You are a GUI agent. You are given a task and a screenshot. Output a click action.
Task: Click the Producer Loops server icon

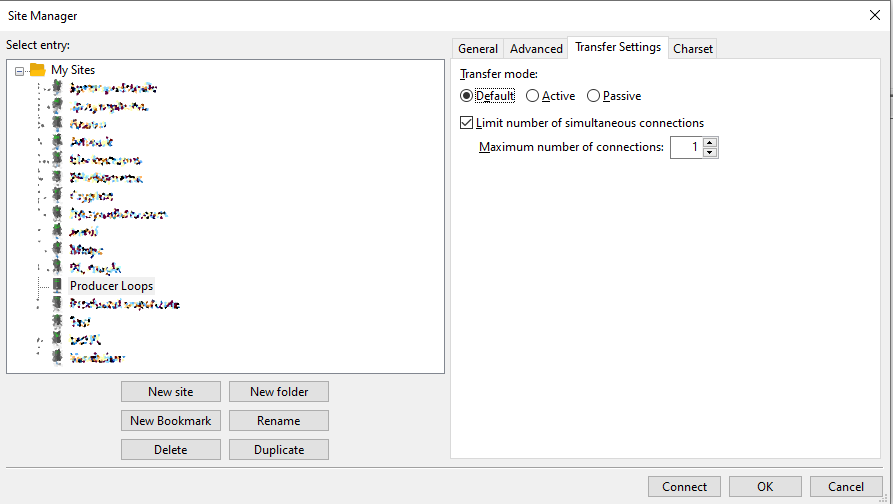(58, 286)
